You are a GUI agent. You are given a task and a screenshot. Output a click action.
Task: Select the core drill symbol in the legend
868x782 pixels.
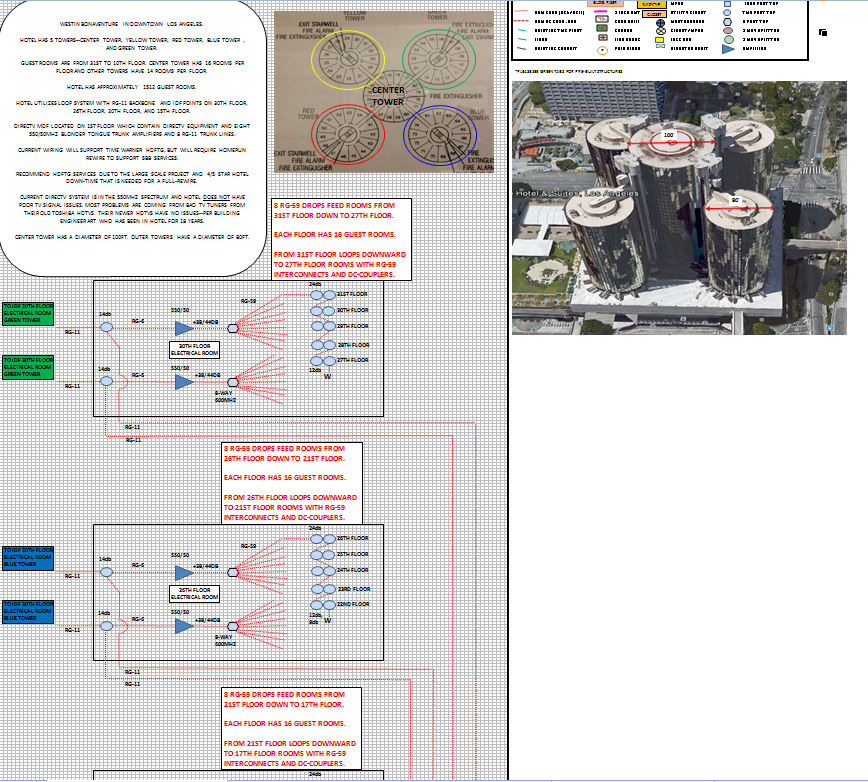602,19
